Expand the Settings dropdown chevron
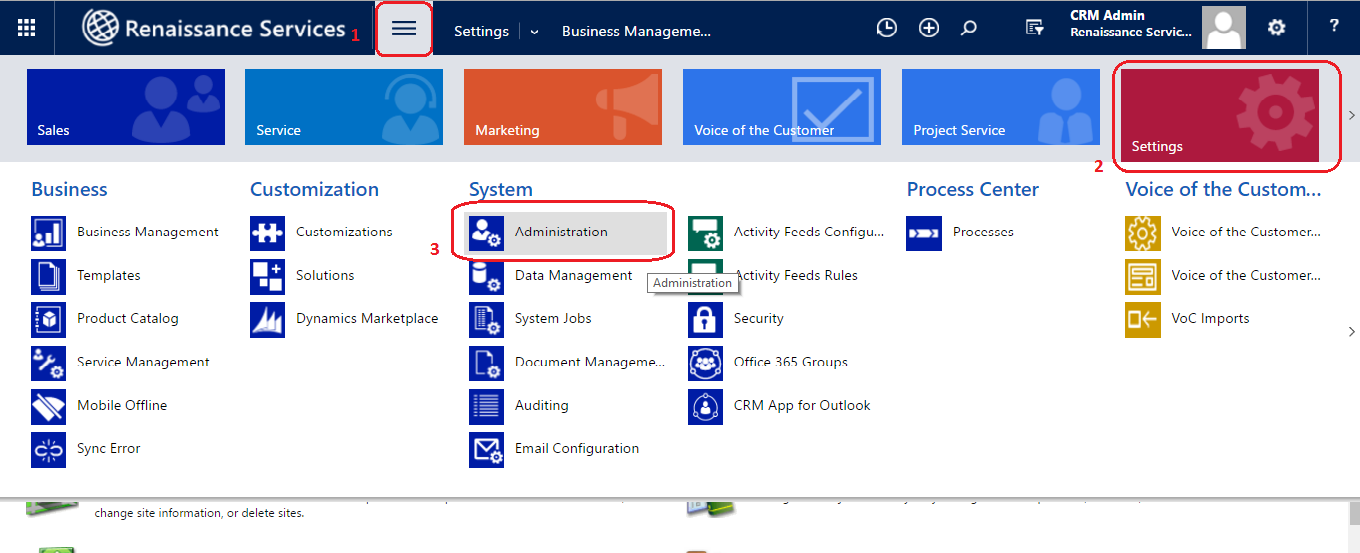The height and width of the screenshot is (553, 1360). point(534,31)
